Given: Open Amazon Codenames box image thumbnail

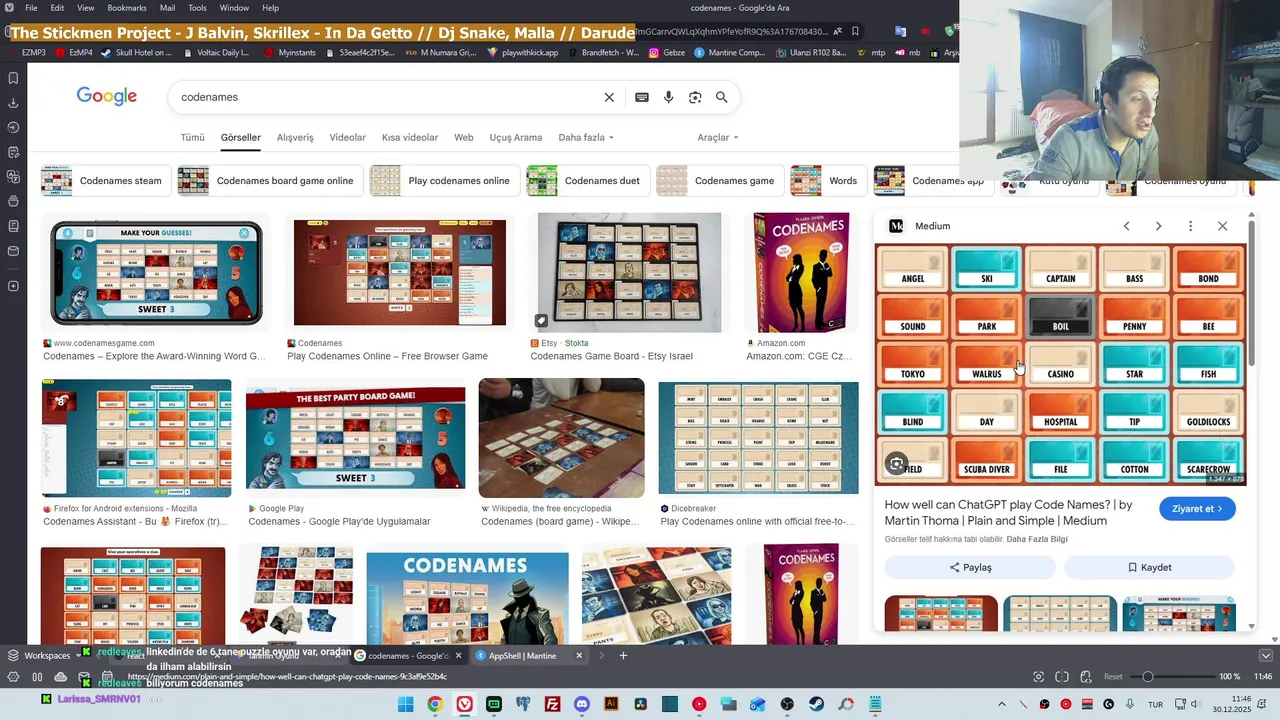Looking at the screenshot, I should (x=802, y=272).
